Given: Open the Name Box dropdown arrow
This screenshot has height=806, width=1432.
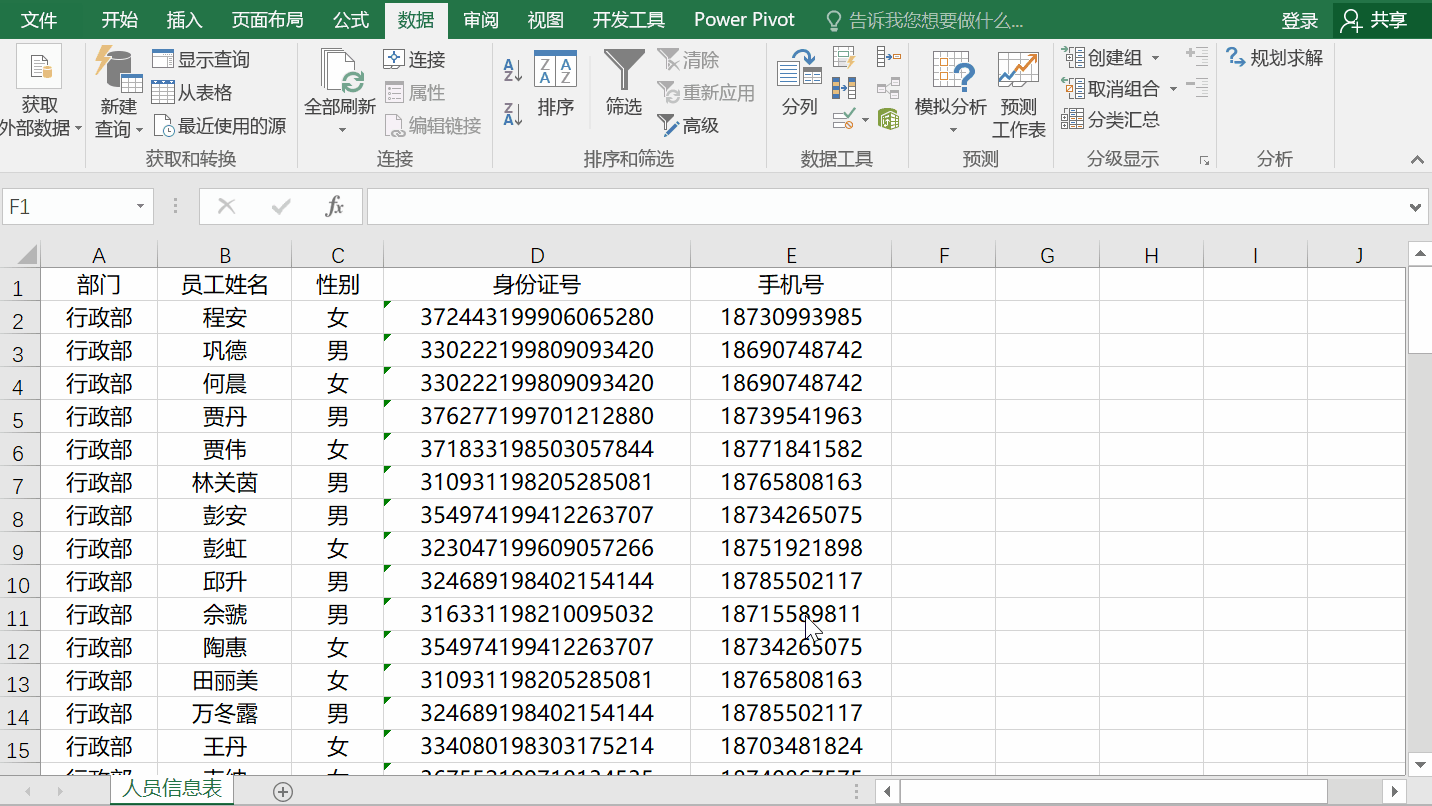Looking at the screenshot, I should tap(140, 207).
